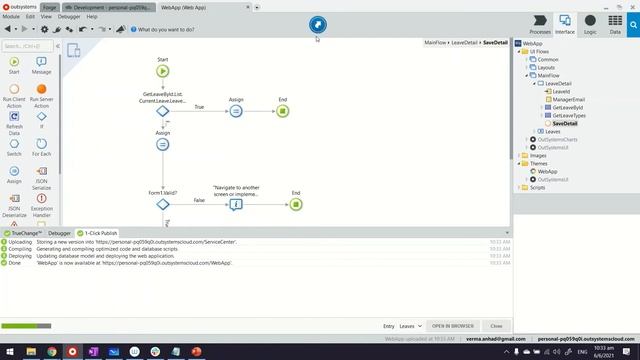Select the For Each tool
The height and width of the screenshot is (360, 640).
click(x=41, y=147)
